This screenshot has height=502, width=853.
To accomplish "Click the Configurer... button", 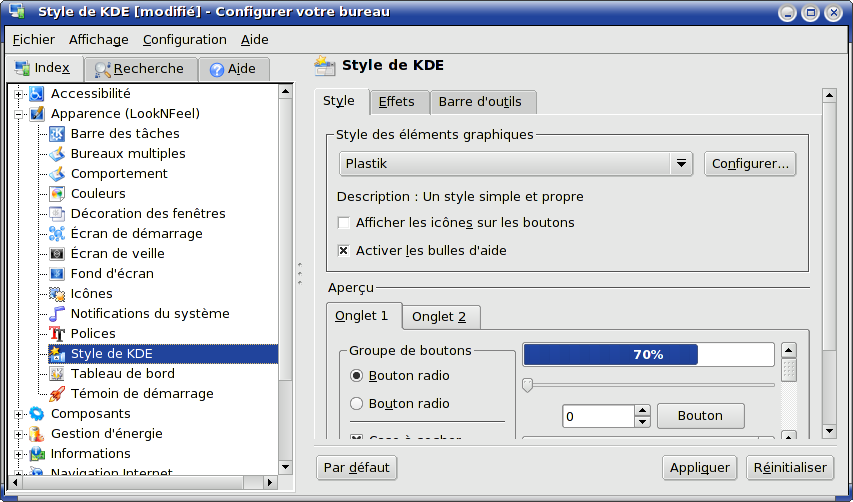I will click(750, 164).
